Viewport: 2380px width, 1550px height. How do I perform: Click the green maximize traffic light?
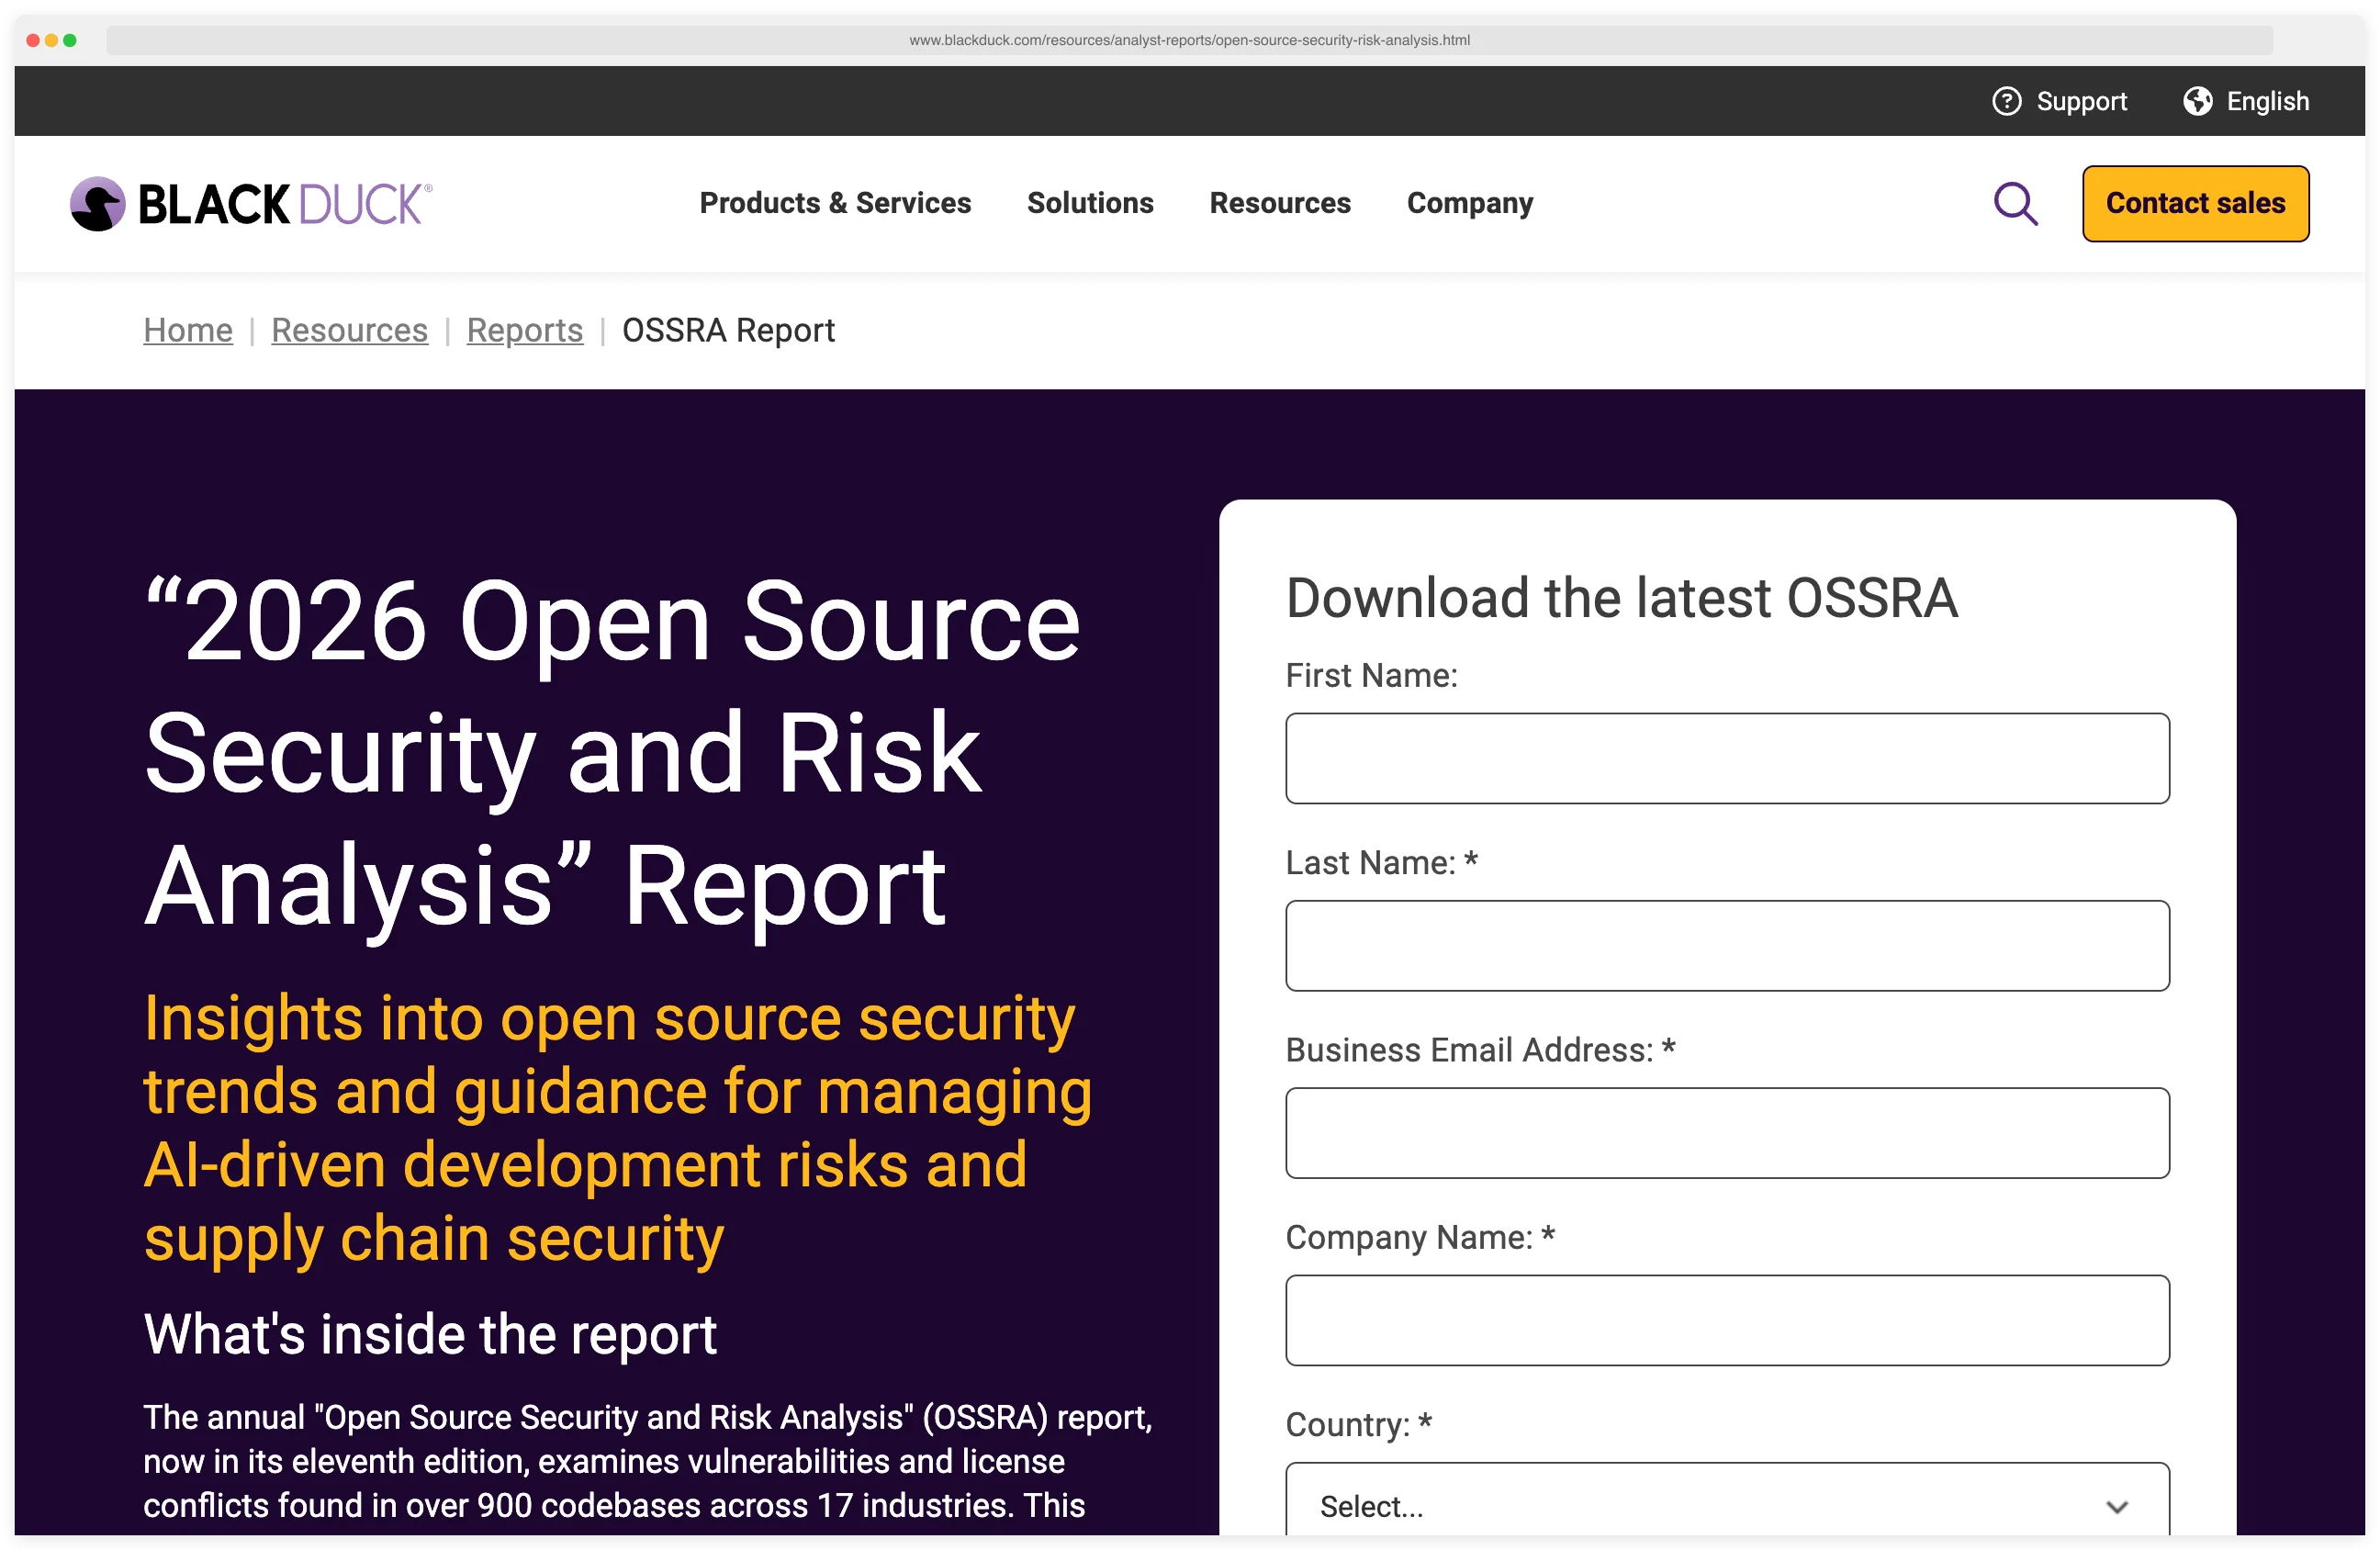coord(70,40)
